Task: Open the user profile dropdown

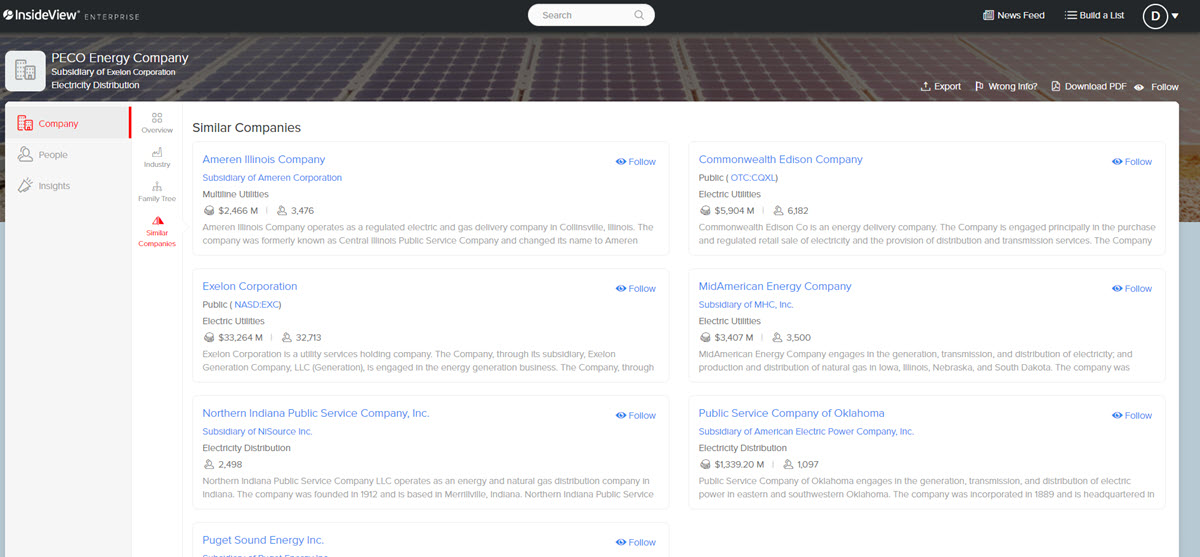Action: tap(1160, 16)
